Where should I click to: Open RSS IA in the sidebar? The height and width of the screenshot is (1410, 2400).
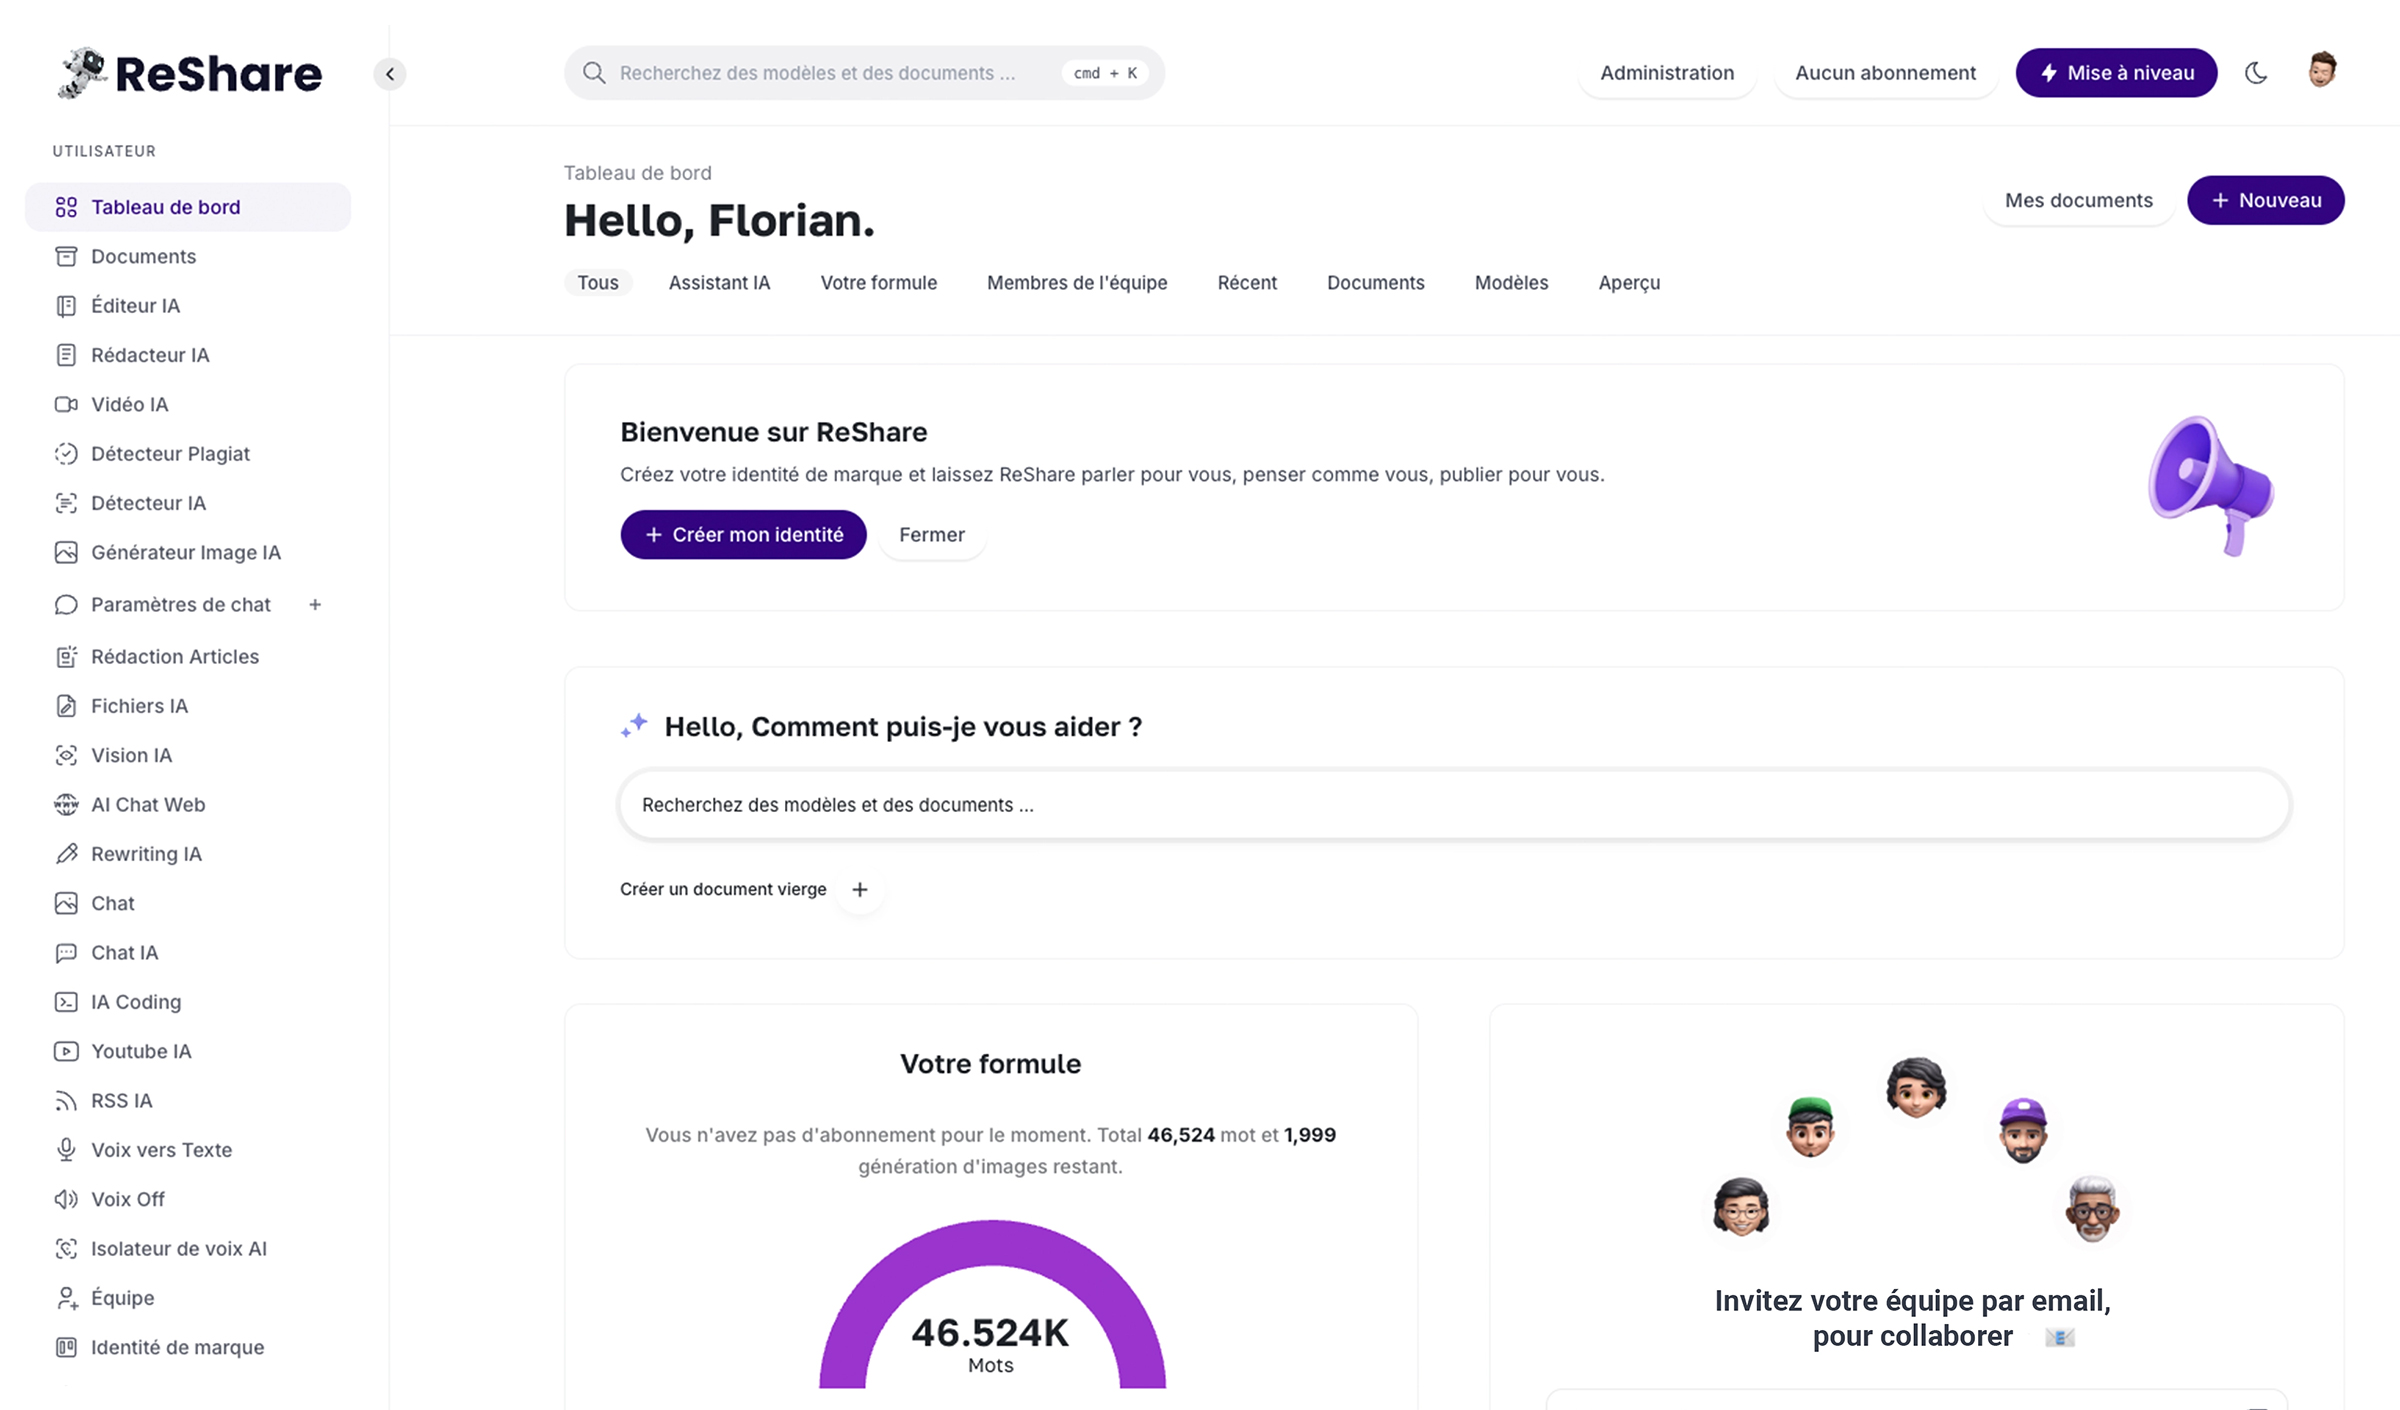coord(188,1100)
